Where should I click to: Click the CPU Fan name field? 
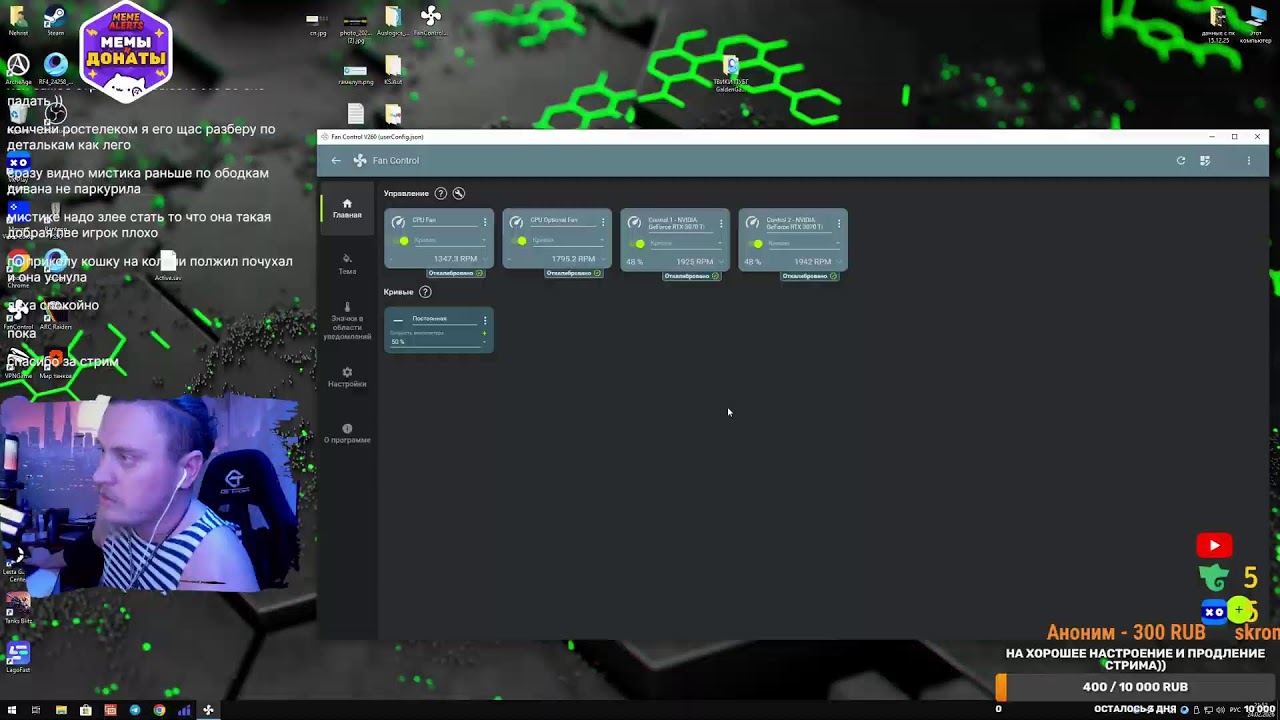point(443,221)
